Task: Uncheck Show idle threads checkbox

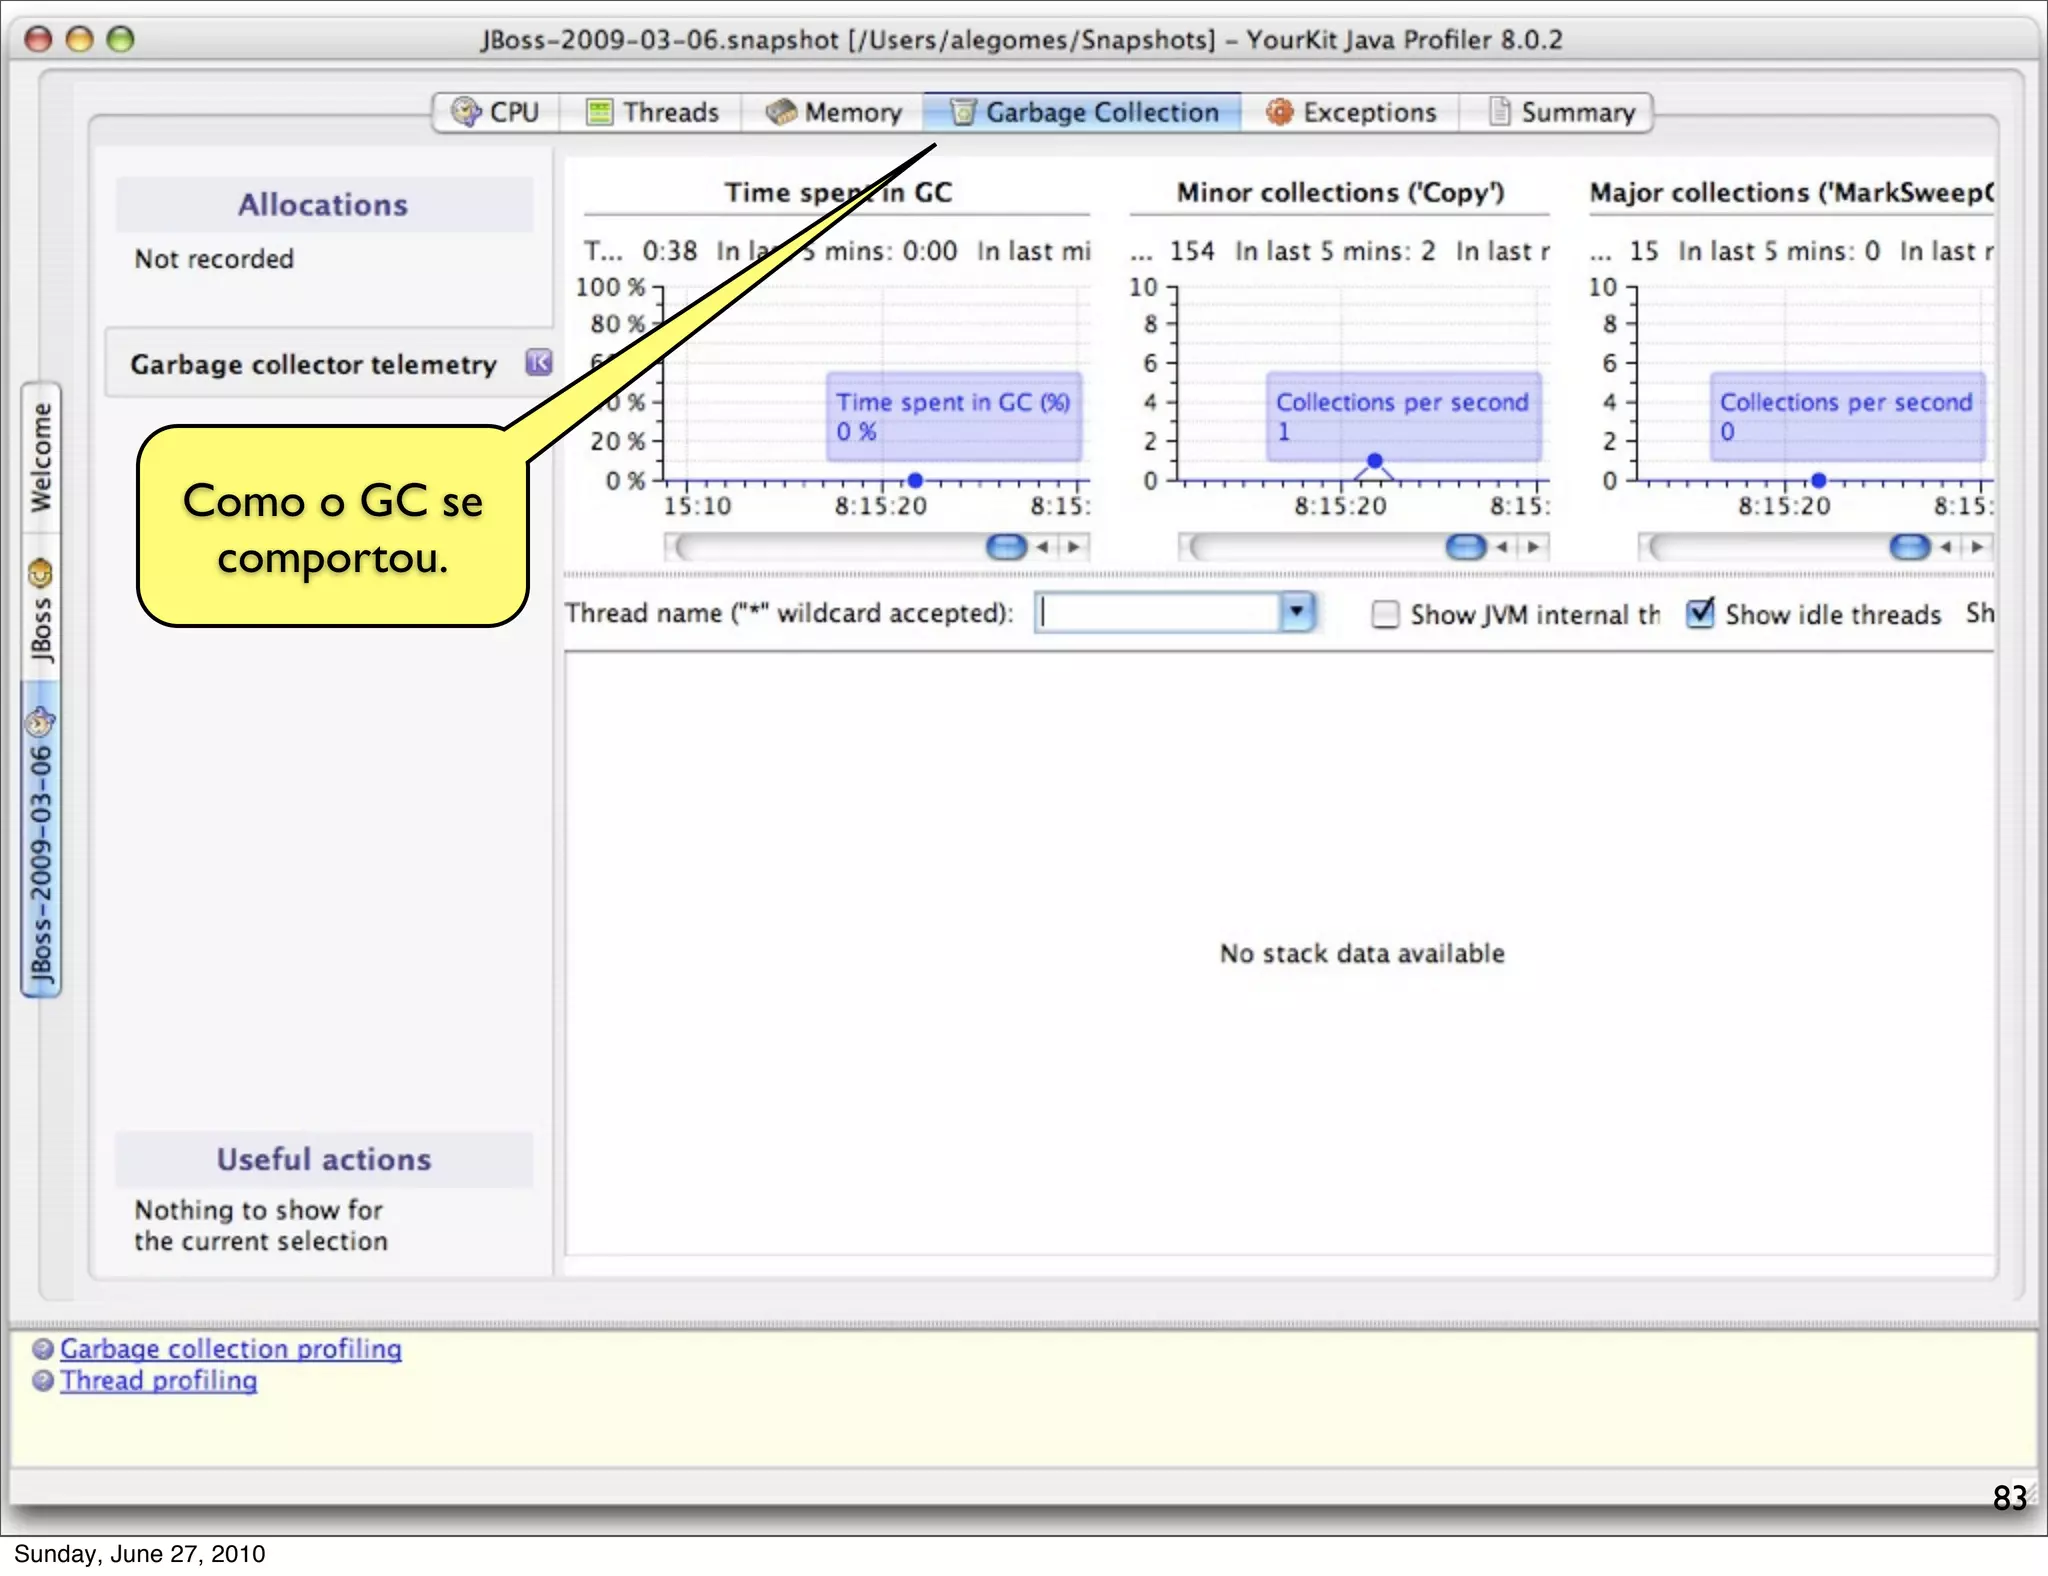Action: pos(1700,613)
